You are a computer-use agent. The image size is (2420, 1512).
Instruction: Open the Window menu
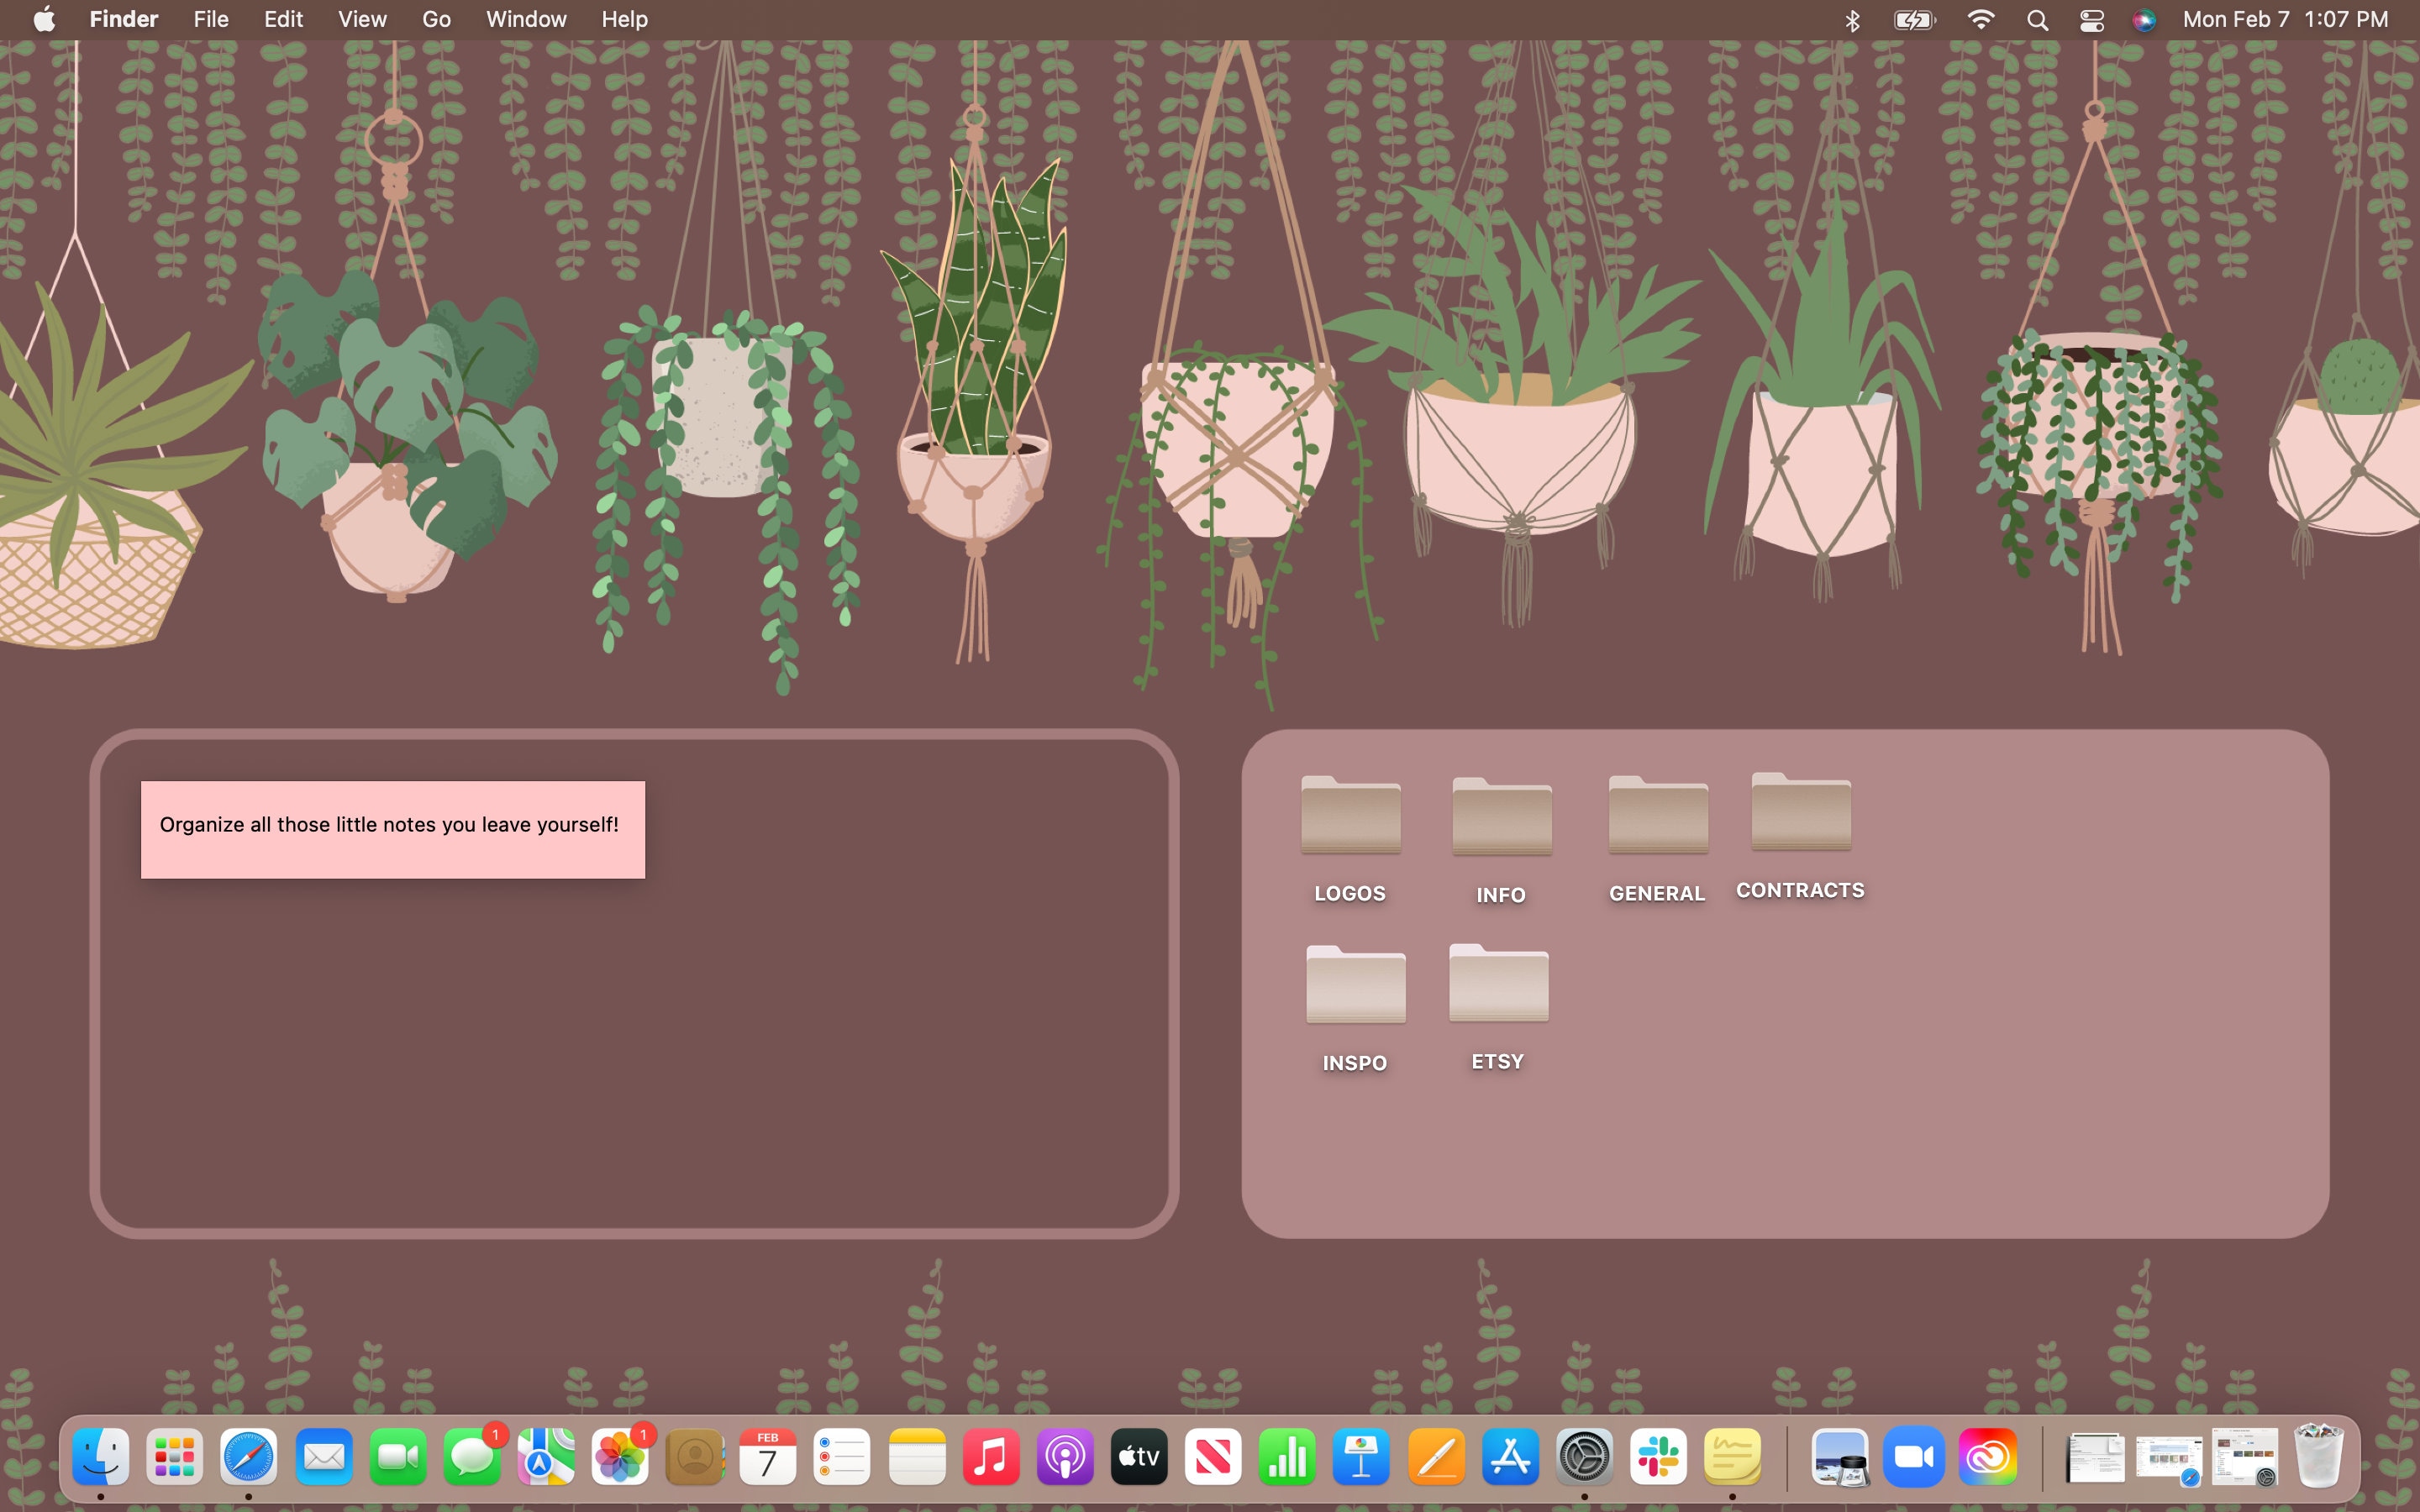tap(526, 19)
